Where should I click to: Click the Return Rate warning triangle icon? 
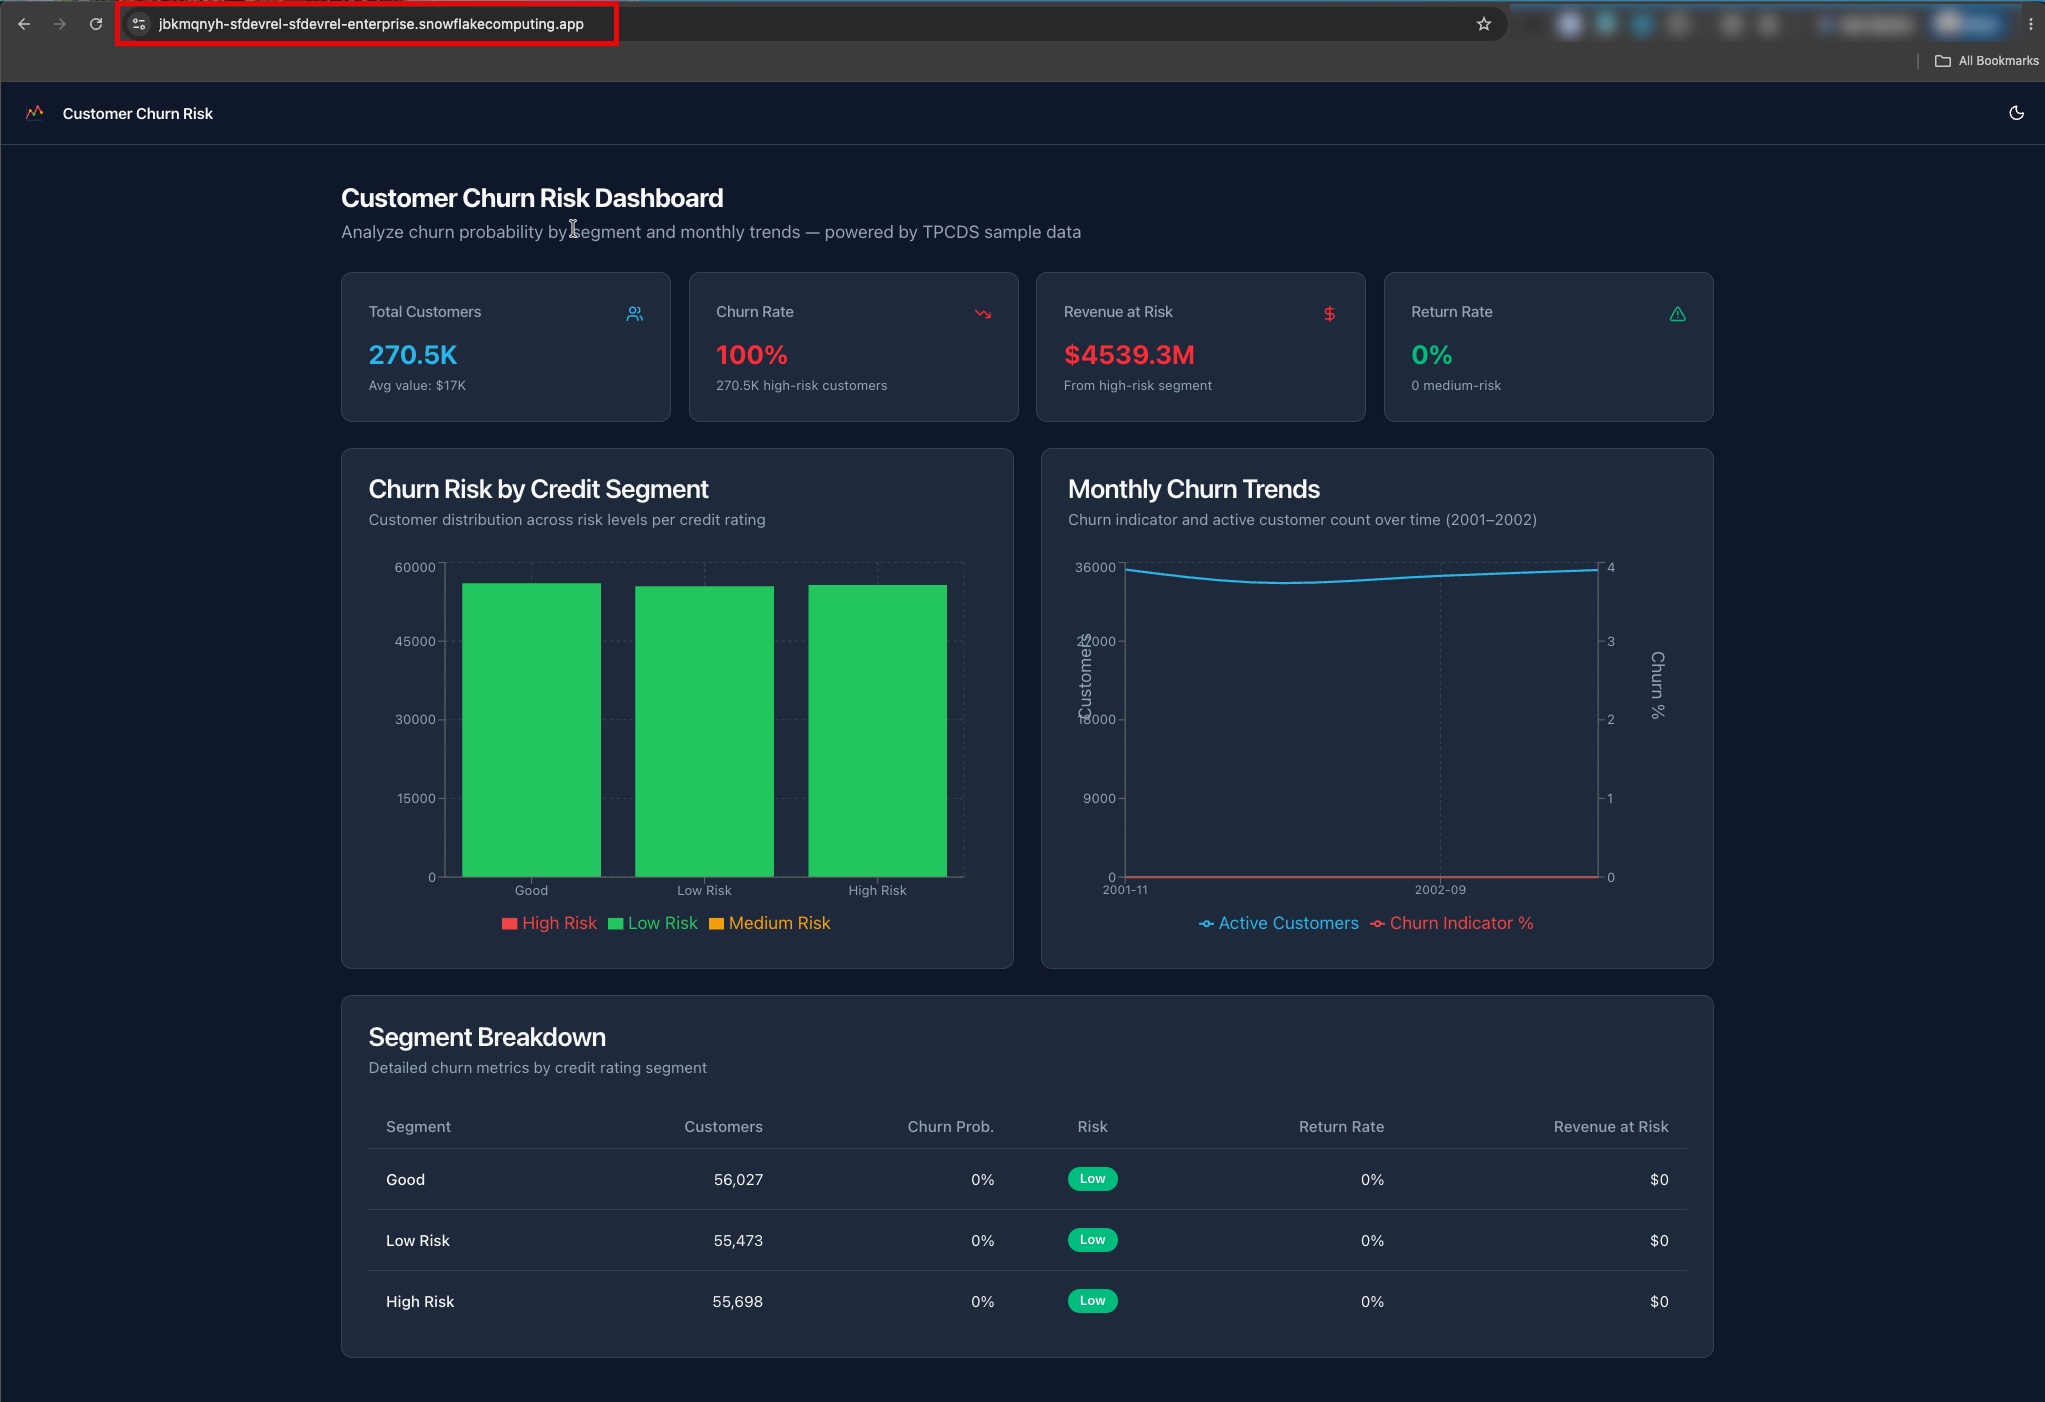coord(1678,314)
